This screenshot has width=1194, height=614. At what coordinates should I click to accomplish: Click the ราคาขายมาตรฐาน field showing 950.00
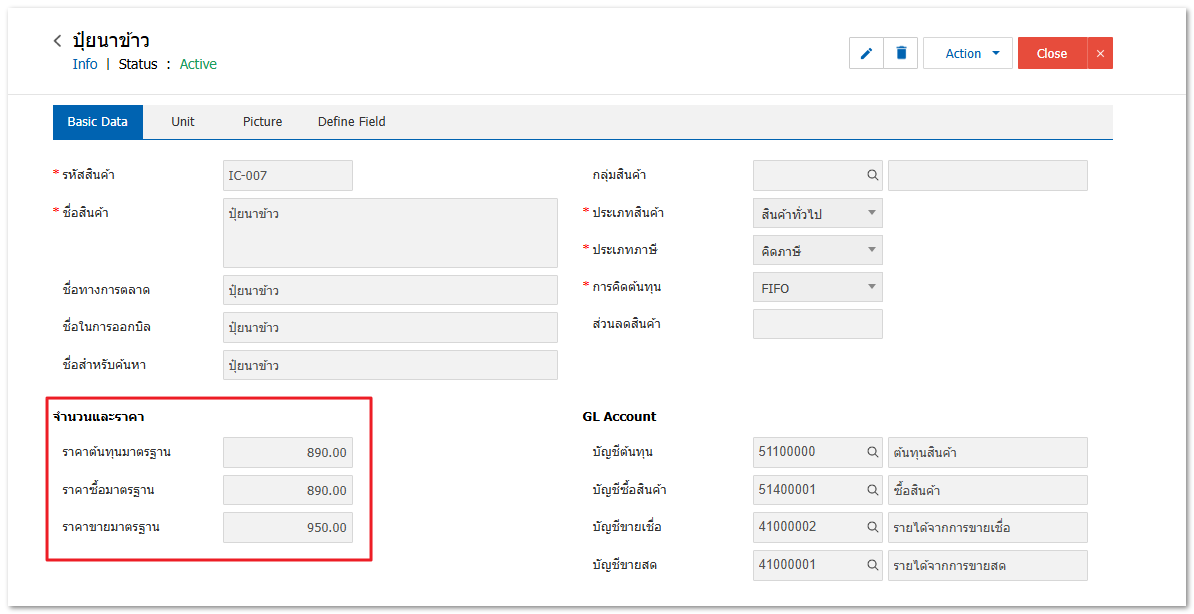pos(288,528)
